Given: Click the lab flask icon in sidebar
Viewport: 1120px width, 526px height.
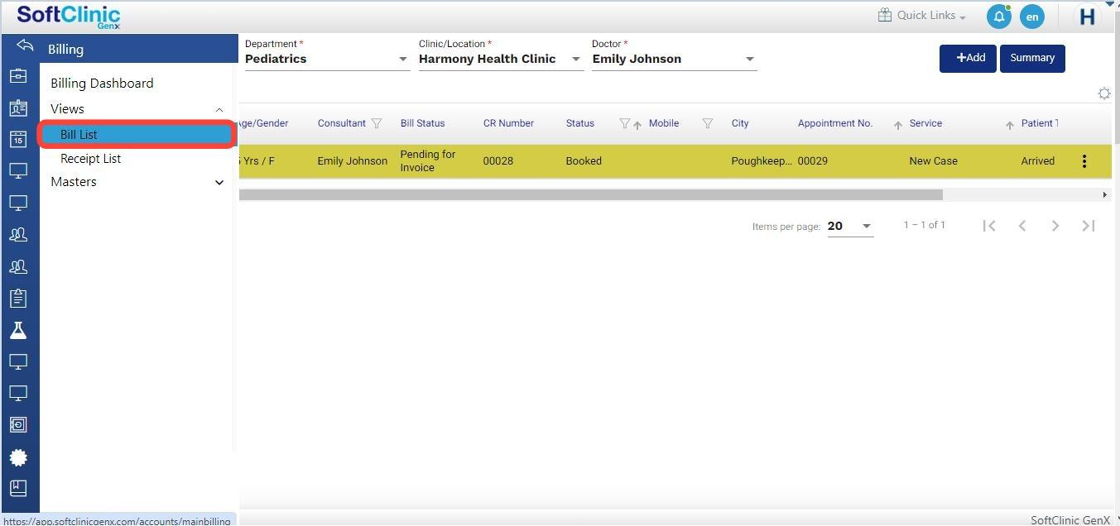Looking at the screenshot, I should 18,330.
